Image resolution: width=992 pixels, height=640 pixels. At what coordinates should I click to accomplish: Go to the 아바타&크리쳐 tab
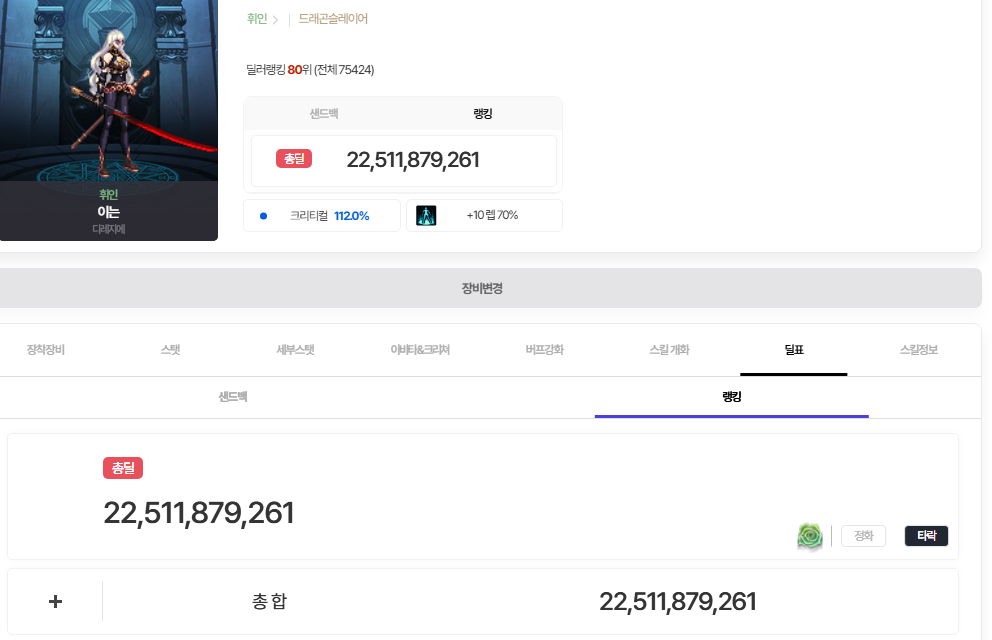420,350
